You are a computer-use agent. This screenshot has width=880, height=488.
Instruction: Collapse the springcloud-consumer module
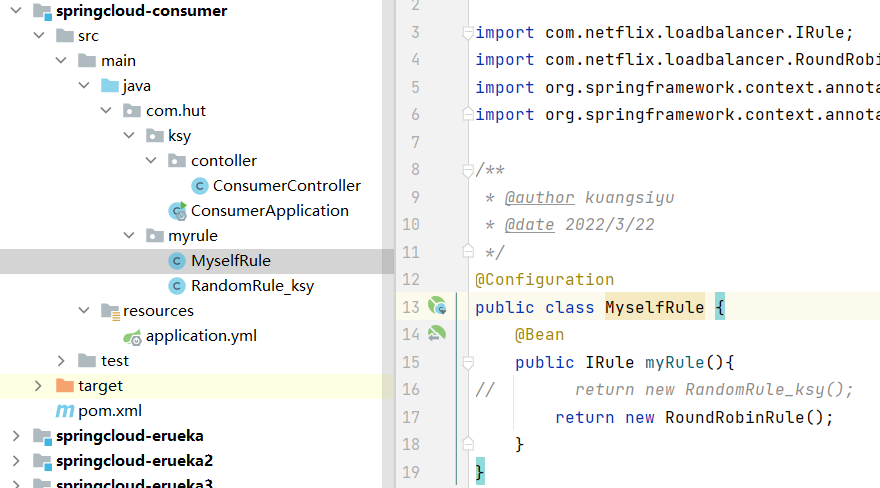tap(16, 10)
